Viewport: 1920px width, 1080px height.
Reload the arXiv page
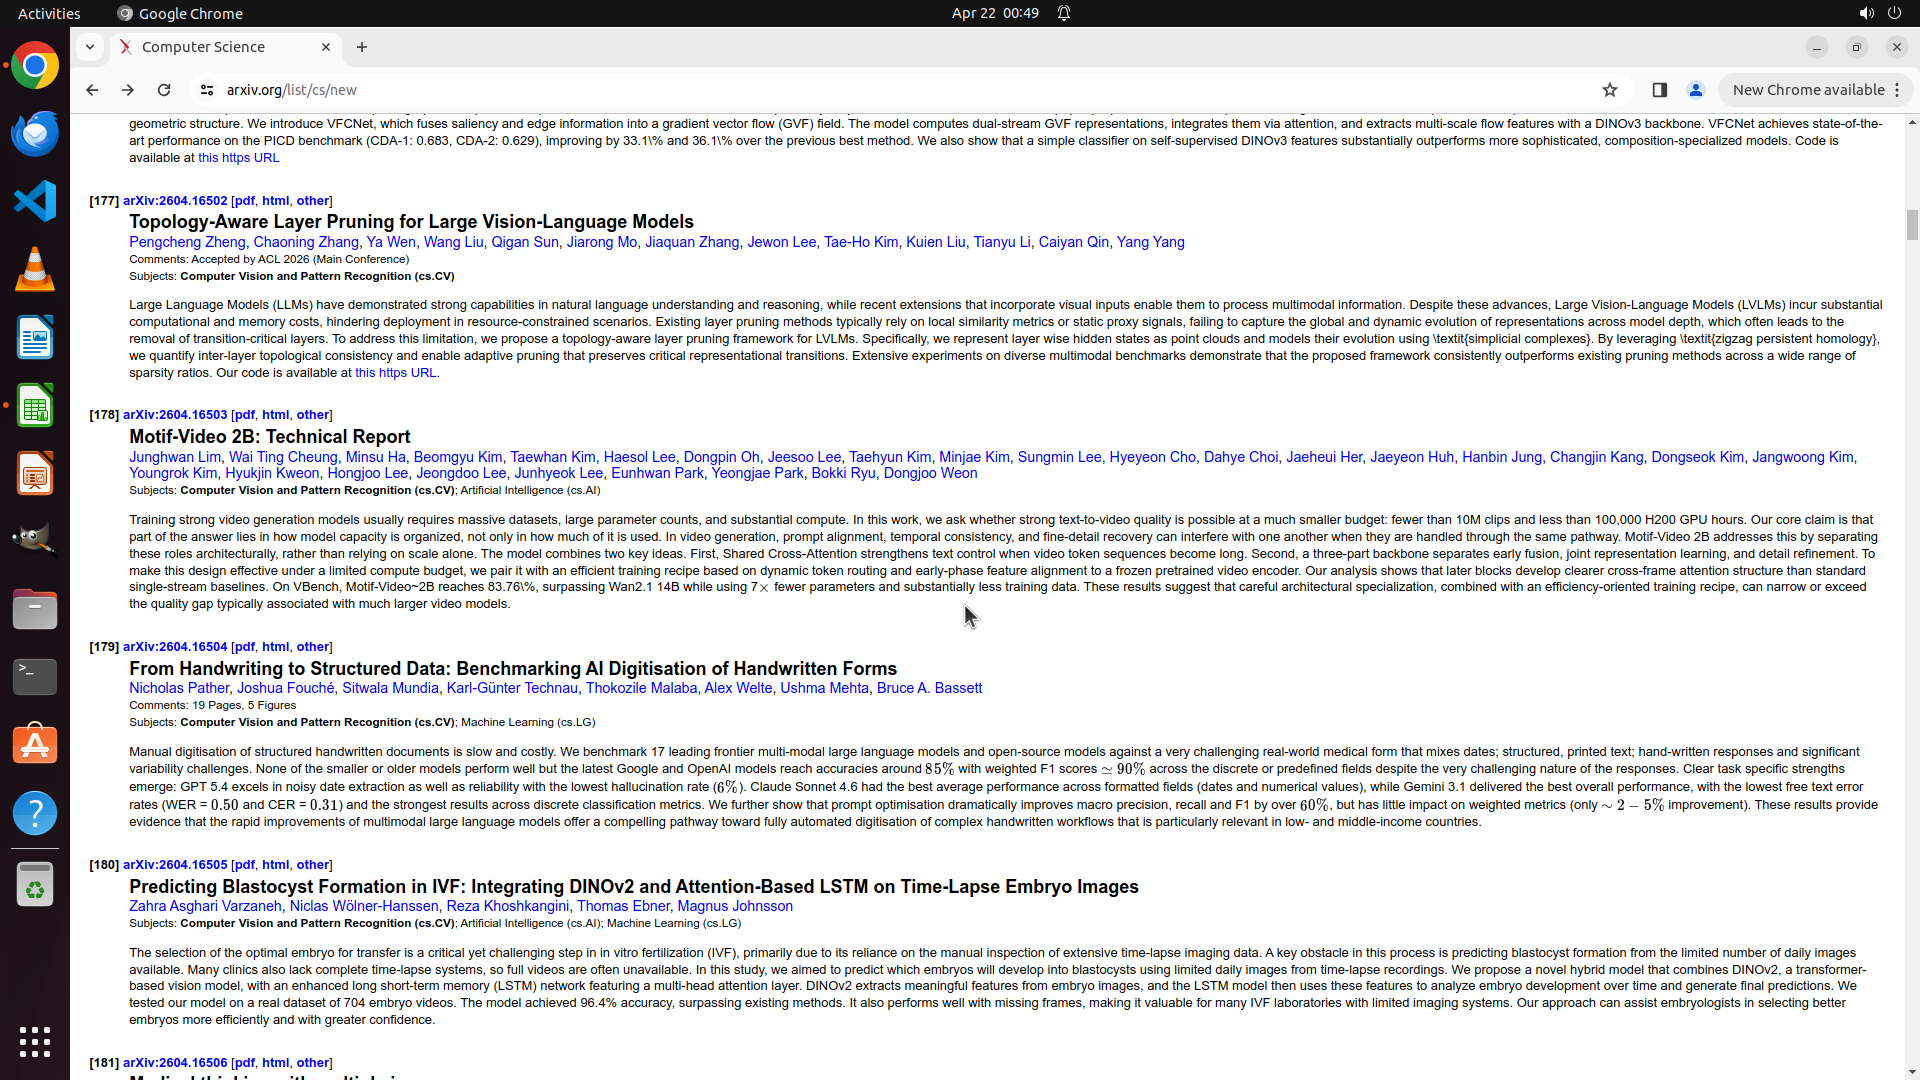(x=164, y=90)
